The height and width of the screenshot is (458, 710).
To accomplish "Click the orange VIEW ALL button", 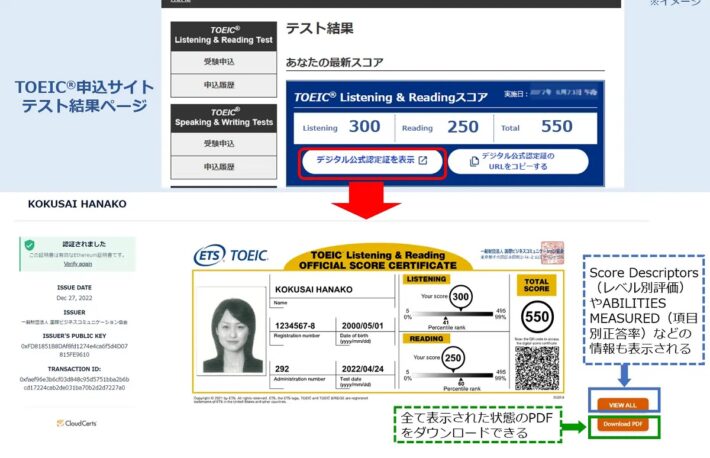I will 623,405.
